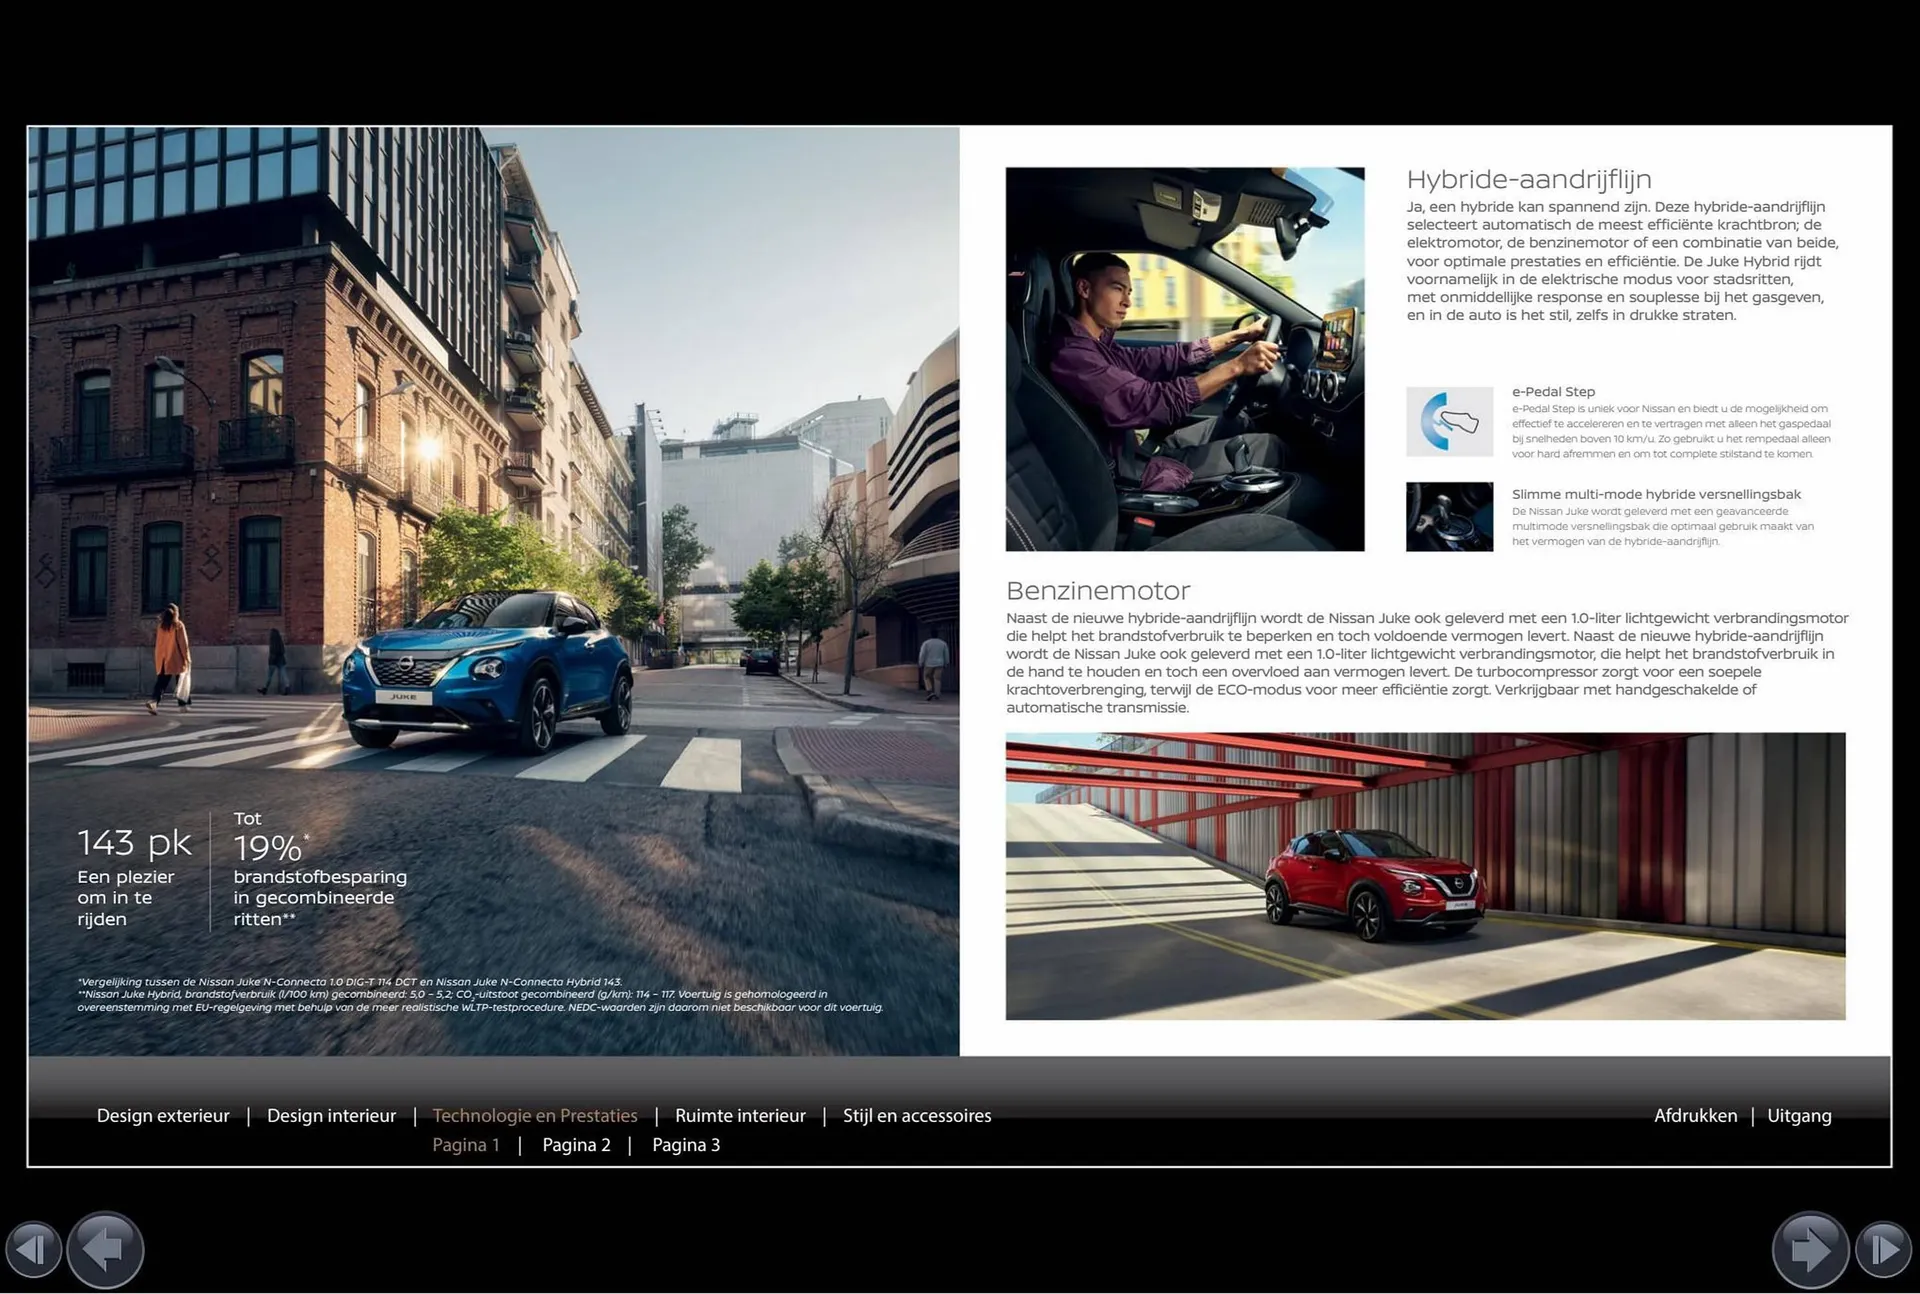Click the last page skip arrow icon

click(x=1883, y=1249)
